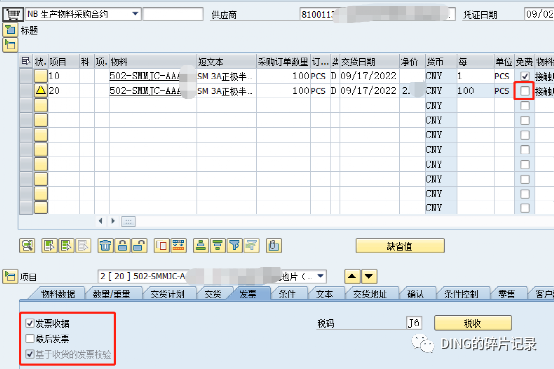Viewport: 554px width, 369px height.
Task: Click the blue funnel set filter icon
Action: coord(235,246)
